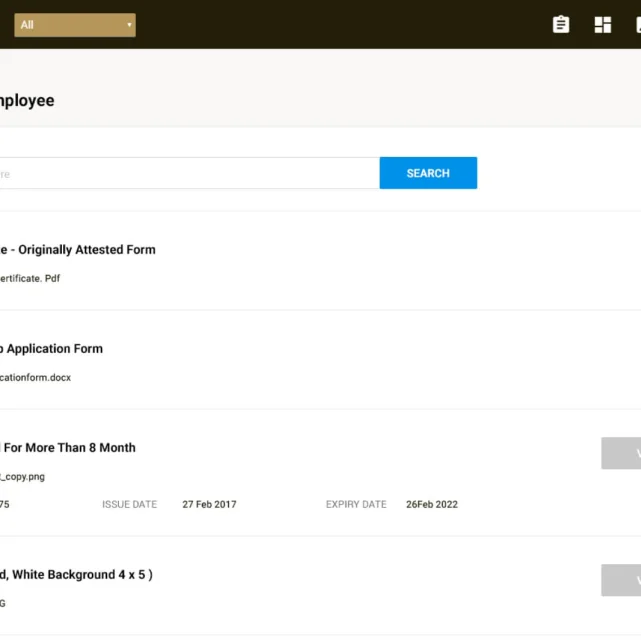Click the Employee page heading
This screenshot has width=641, height=641.
click(27, 101)
